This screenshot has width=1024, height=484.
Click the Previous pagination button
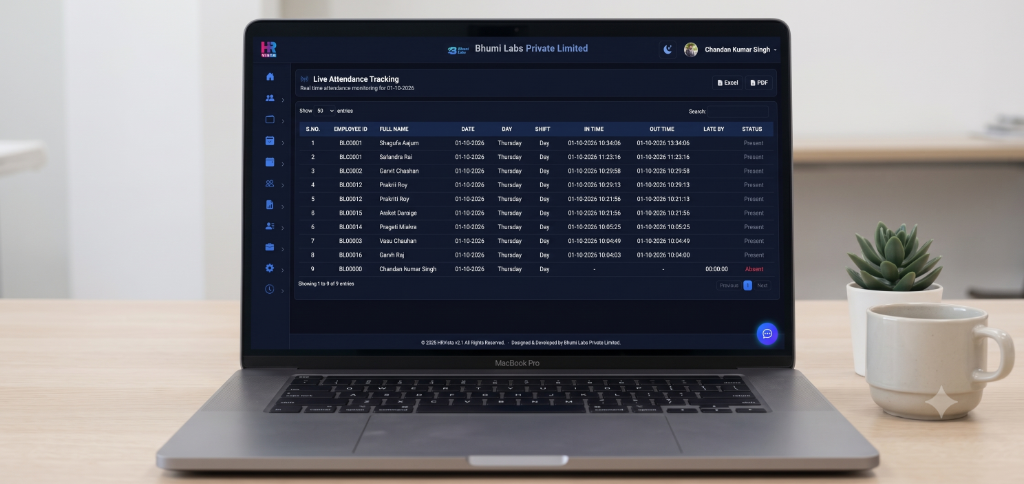(729, 285)
